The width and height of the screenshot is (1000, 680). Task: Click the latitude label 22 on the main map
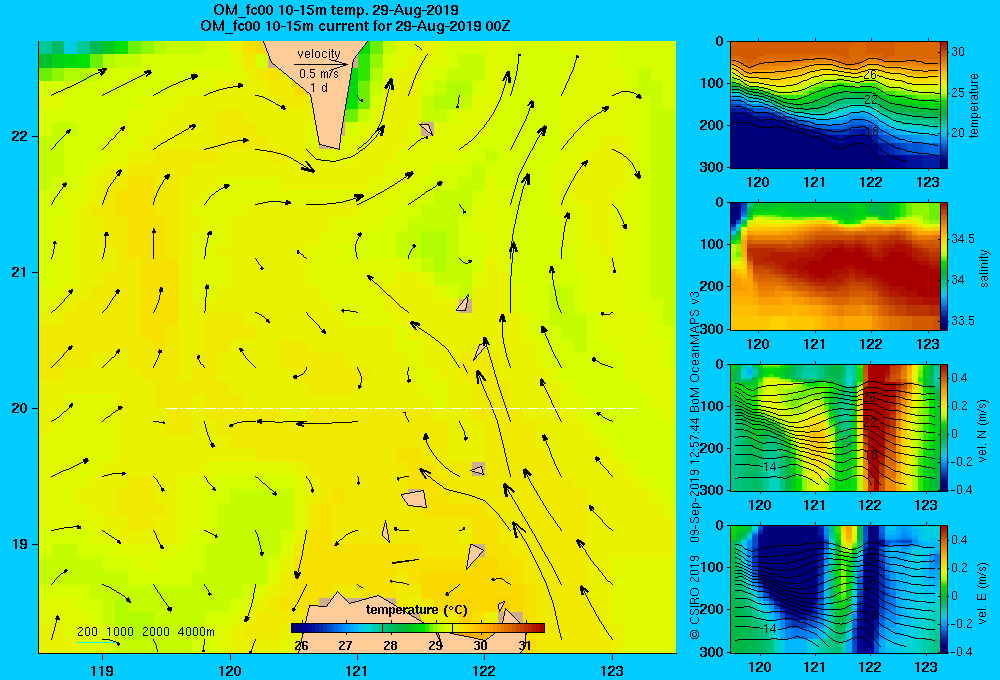click(x=19, y=137)
